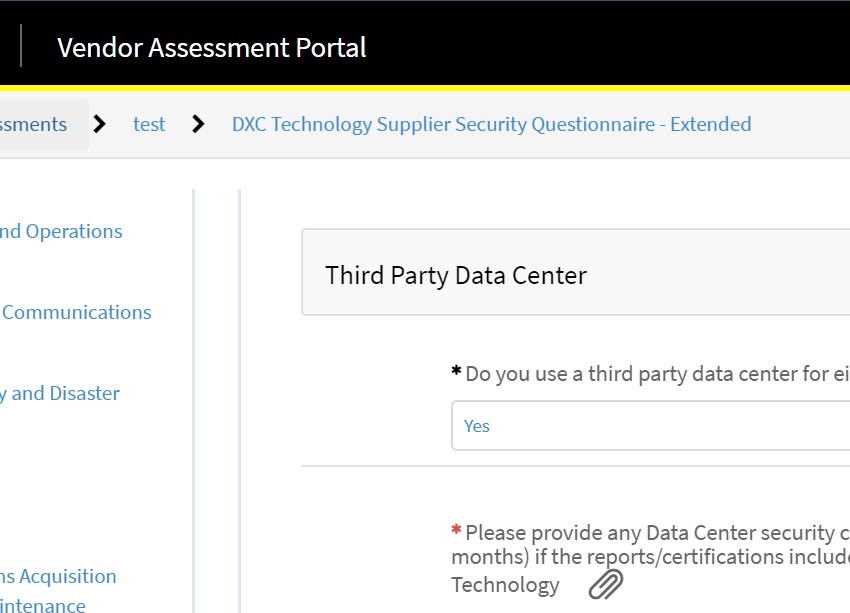Open the 'Yes' answer dropdown
Viewport: 850px width, 613px height.
651,425
